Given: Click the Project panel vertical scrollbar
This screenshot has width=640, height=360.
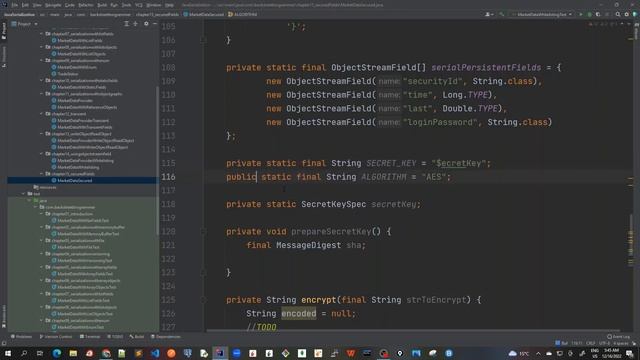Looking at the screenshot, I should [158, 160].
